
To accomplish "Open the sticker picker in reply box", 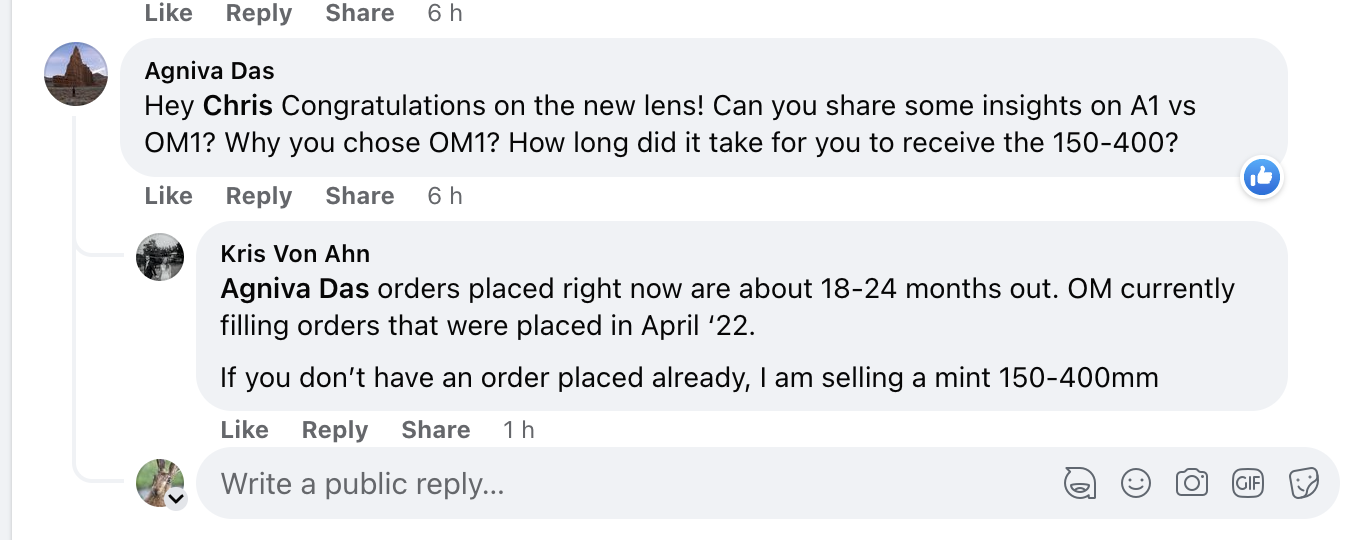I will coord(1304,484).
